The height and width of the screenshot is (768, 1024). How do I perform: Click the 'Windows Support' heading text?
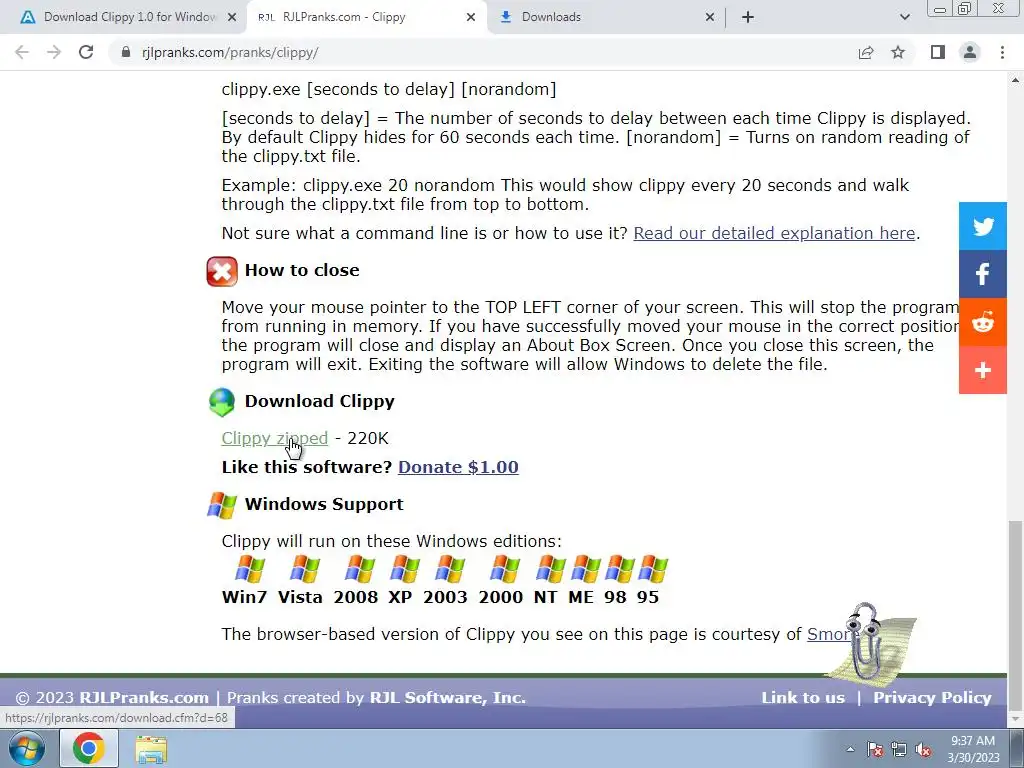324,504
